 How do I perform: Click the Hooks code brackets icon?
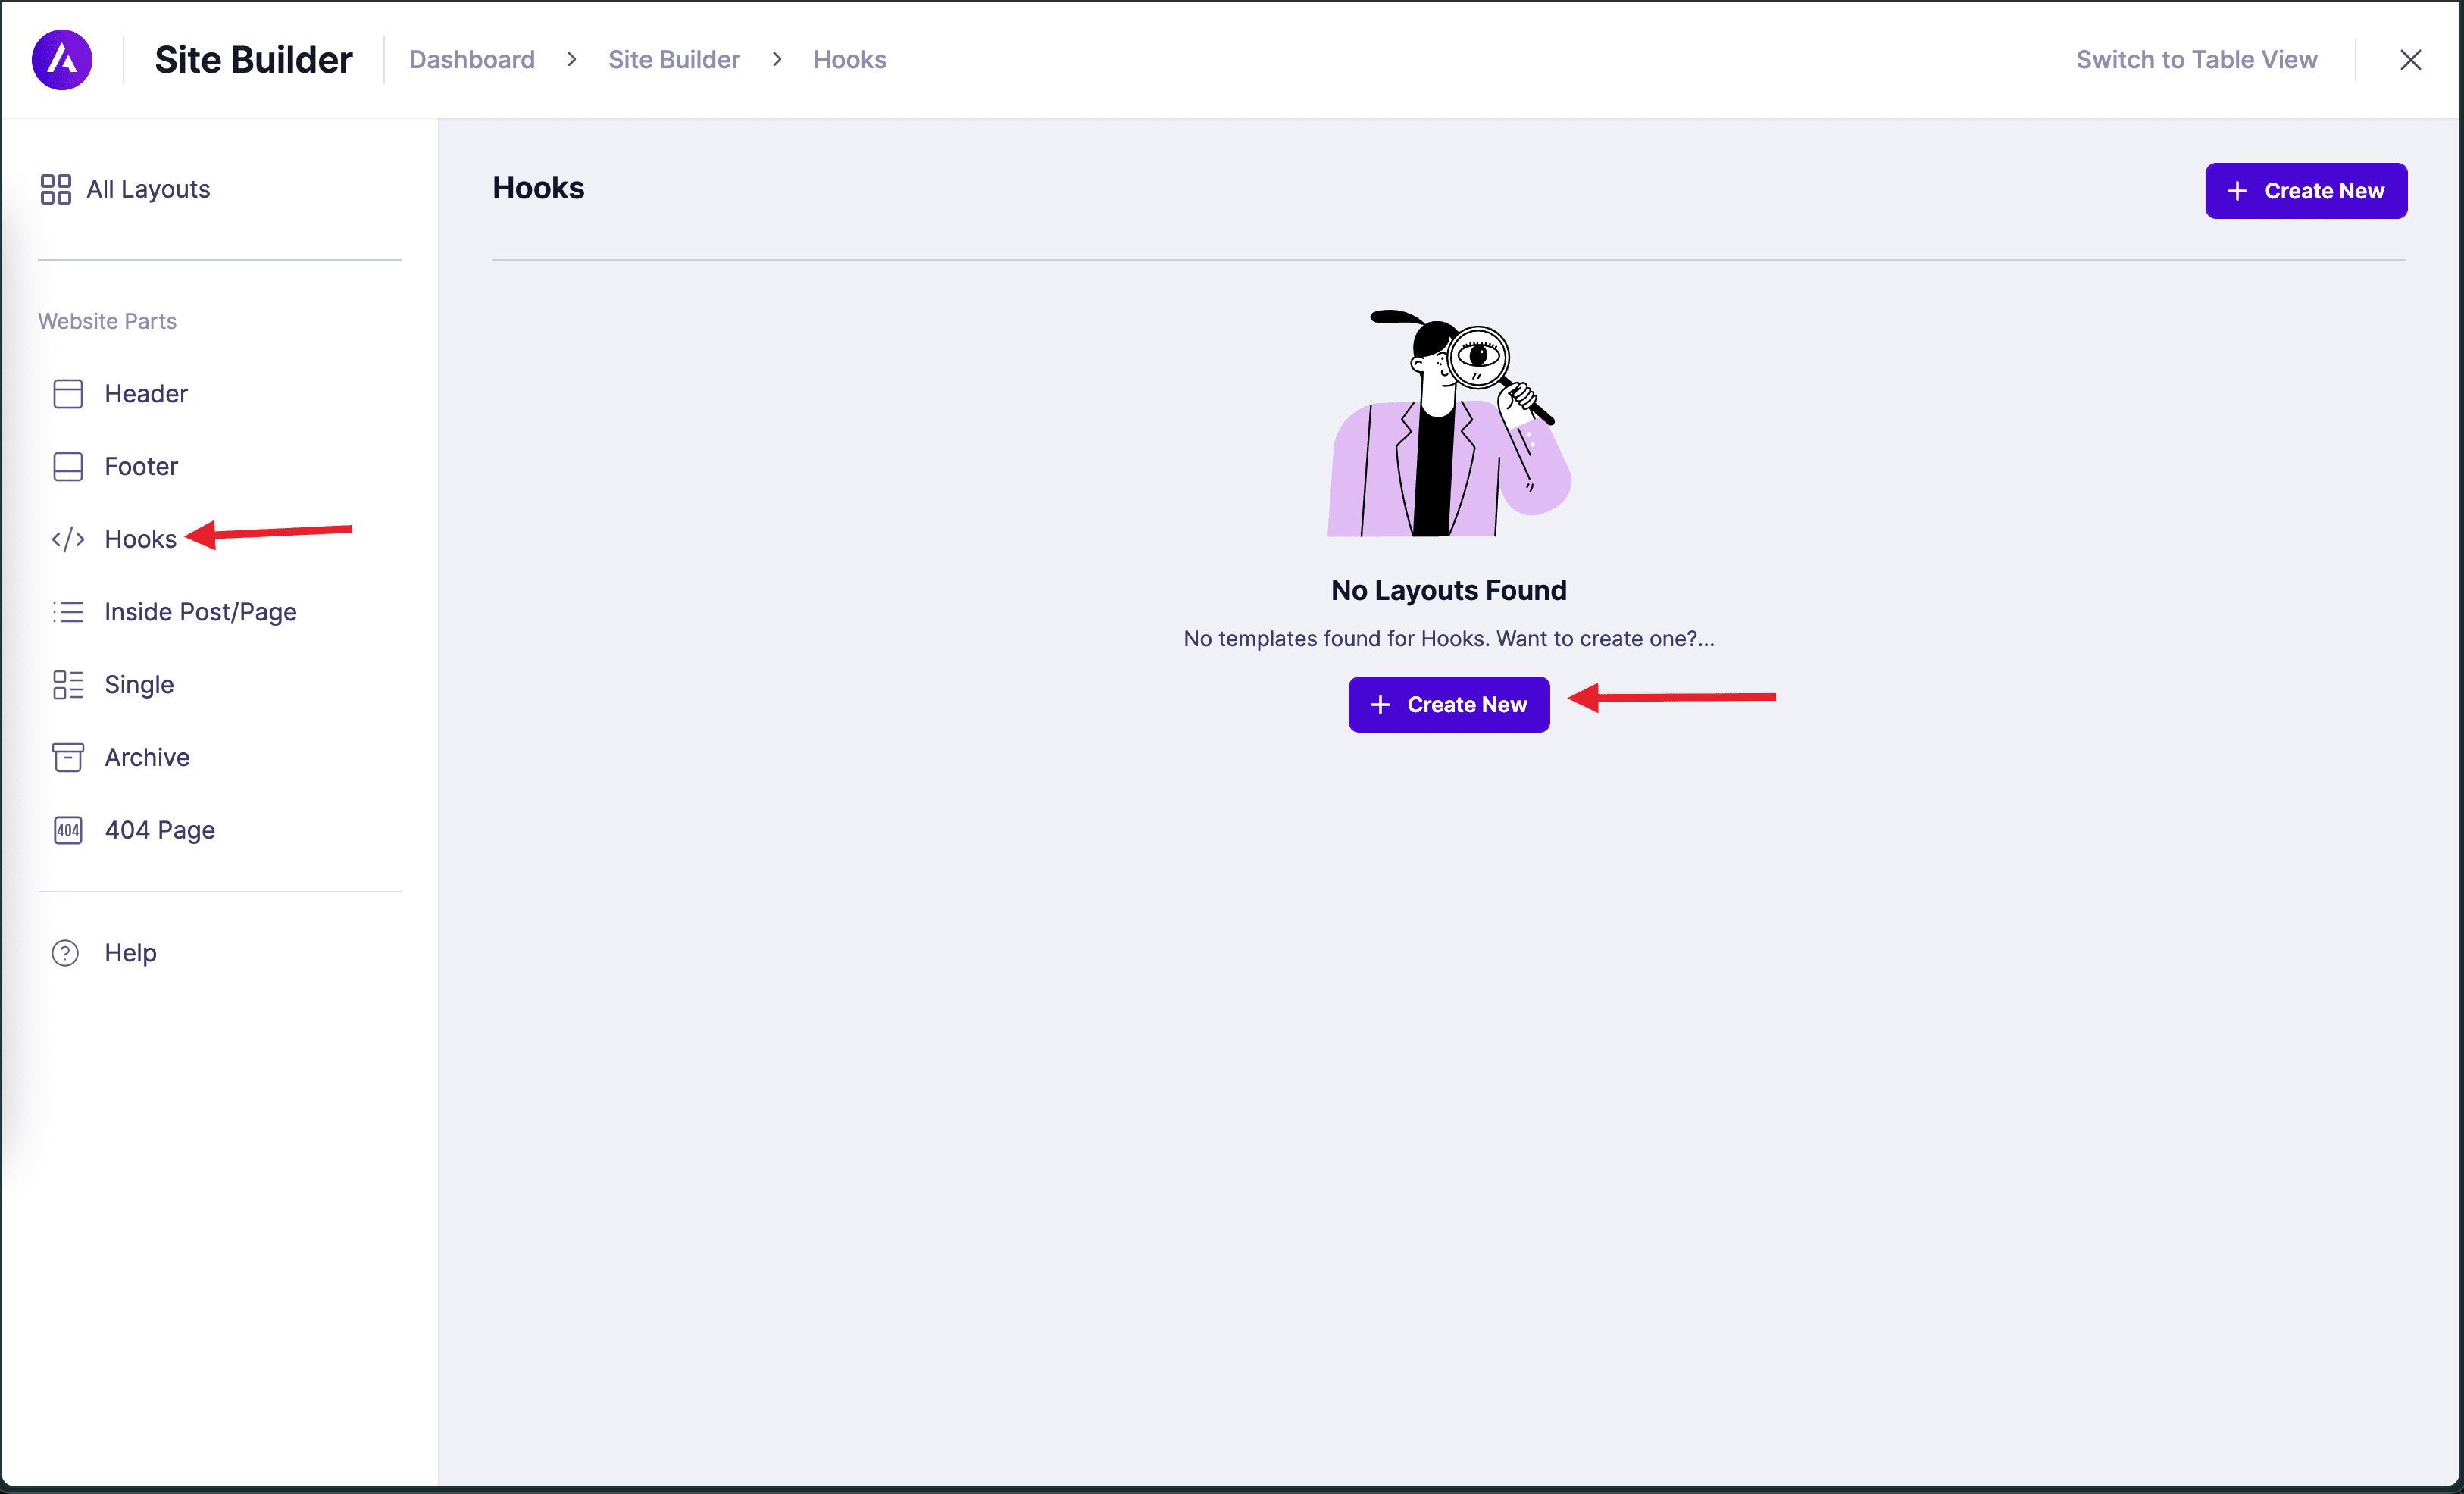coord(68,540)
